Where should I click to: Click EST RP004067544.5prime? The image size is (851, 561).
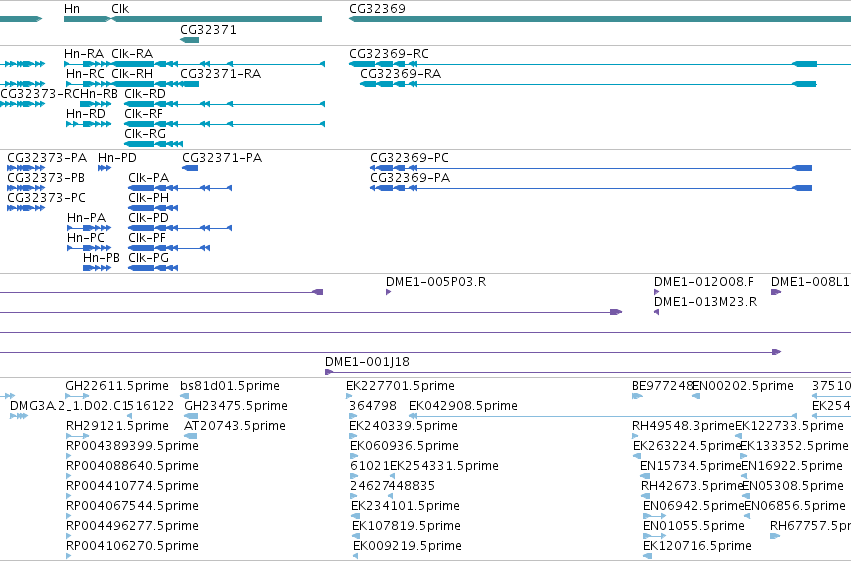(x=132, y=507)
